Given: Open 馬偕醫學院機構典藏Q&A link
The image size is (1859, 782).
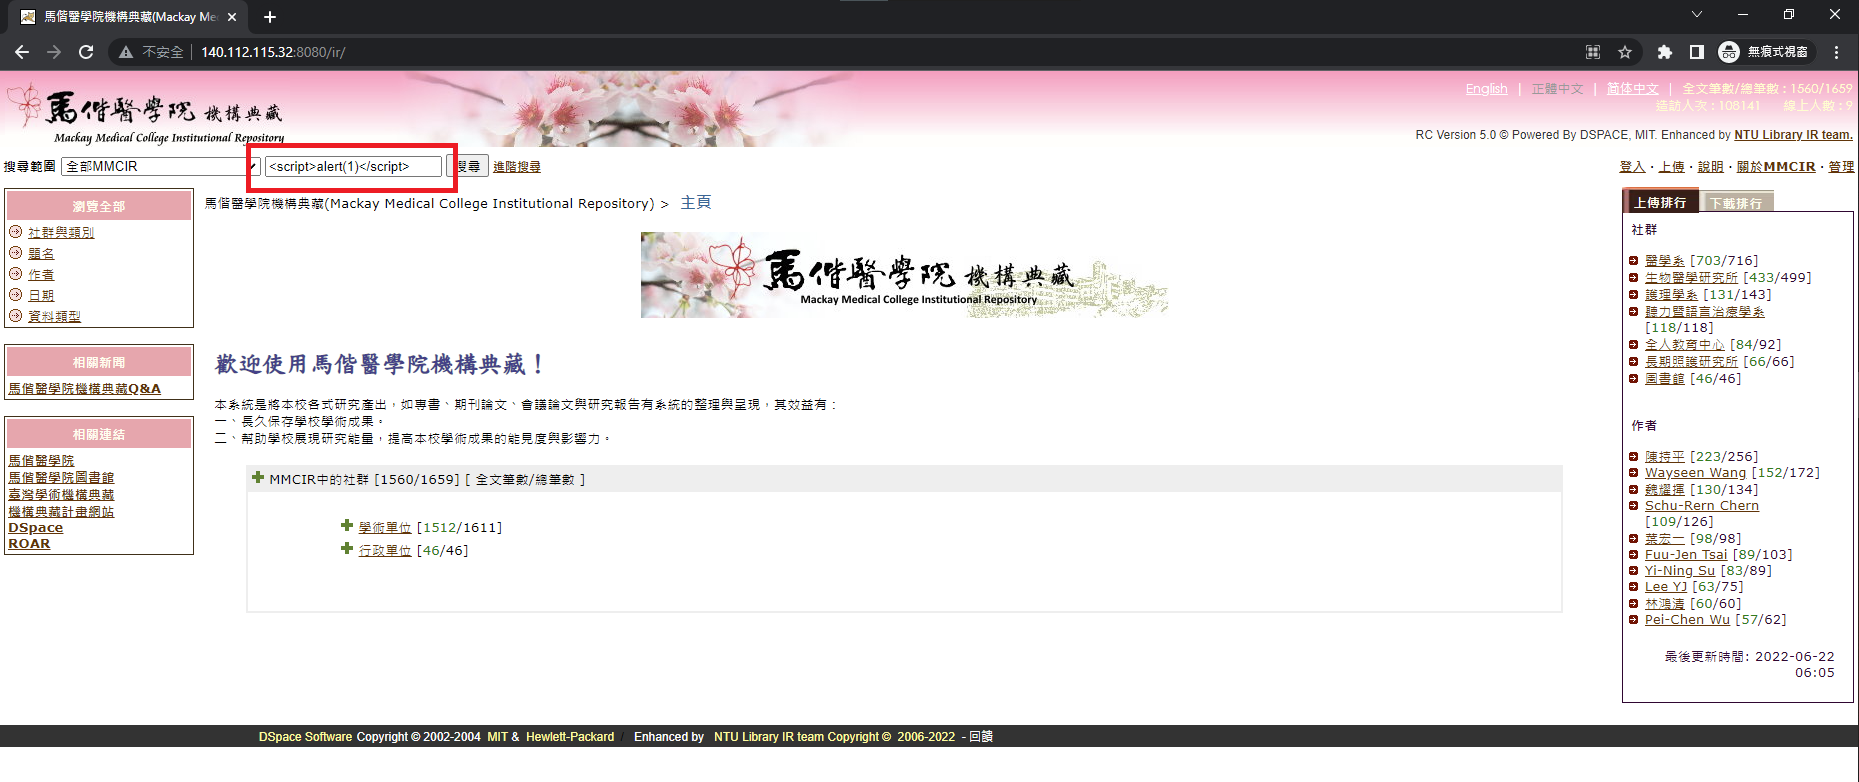Looking at the screenshot, I should tap(85, 388).
